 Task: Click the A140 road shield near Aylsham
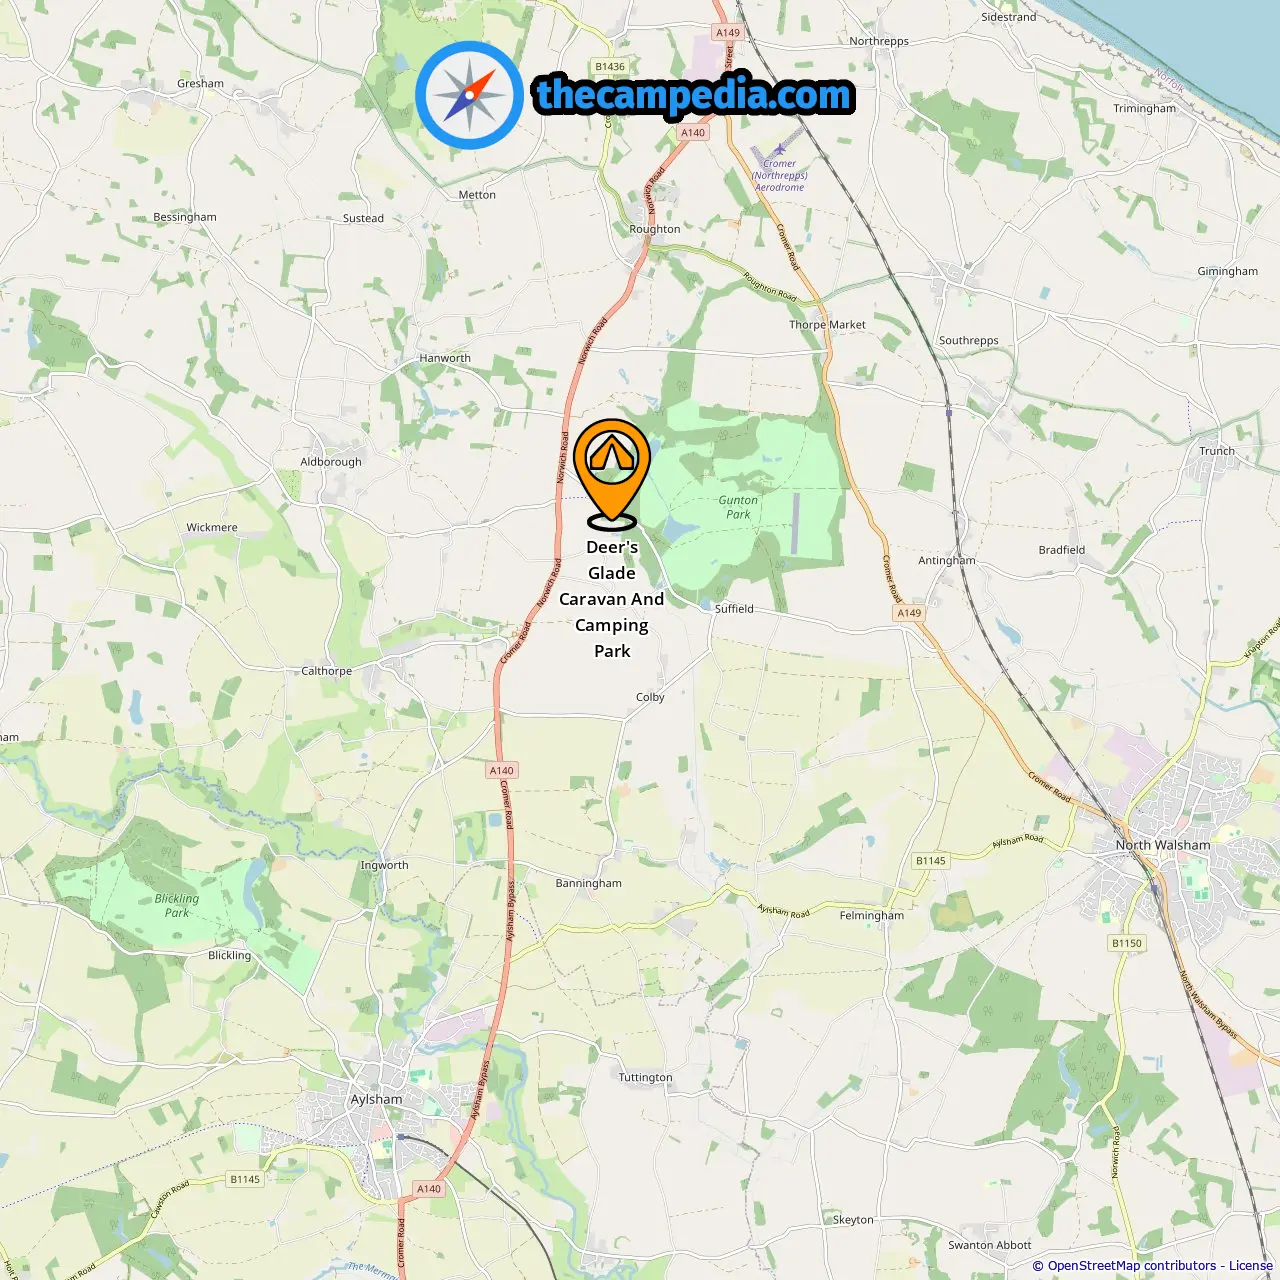[429, 1189]
